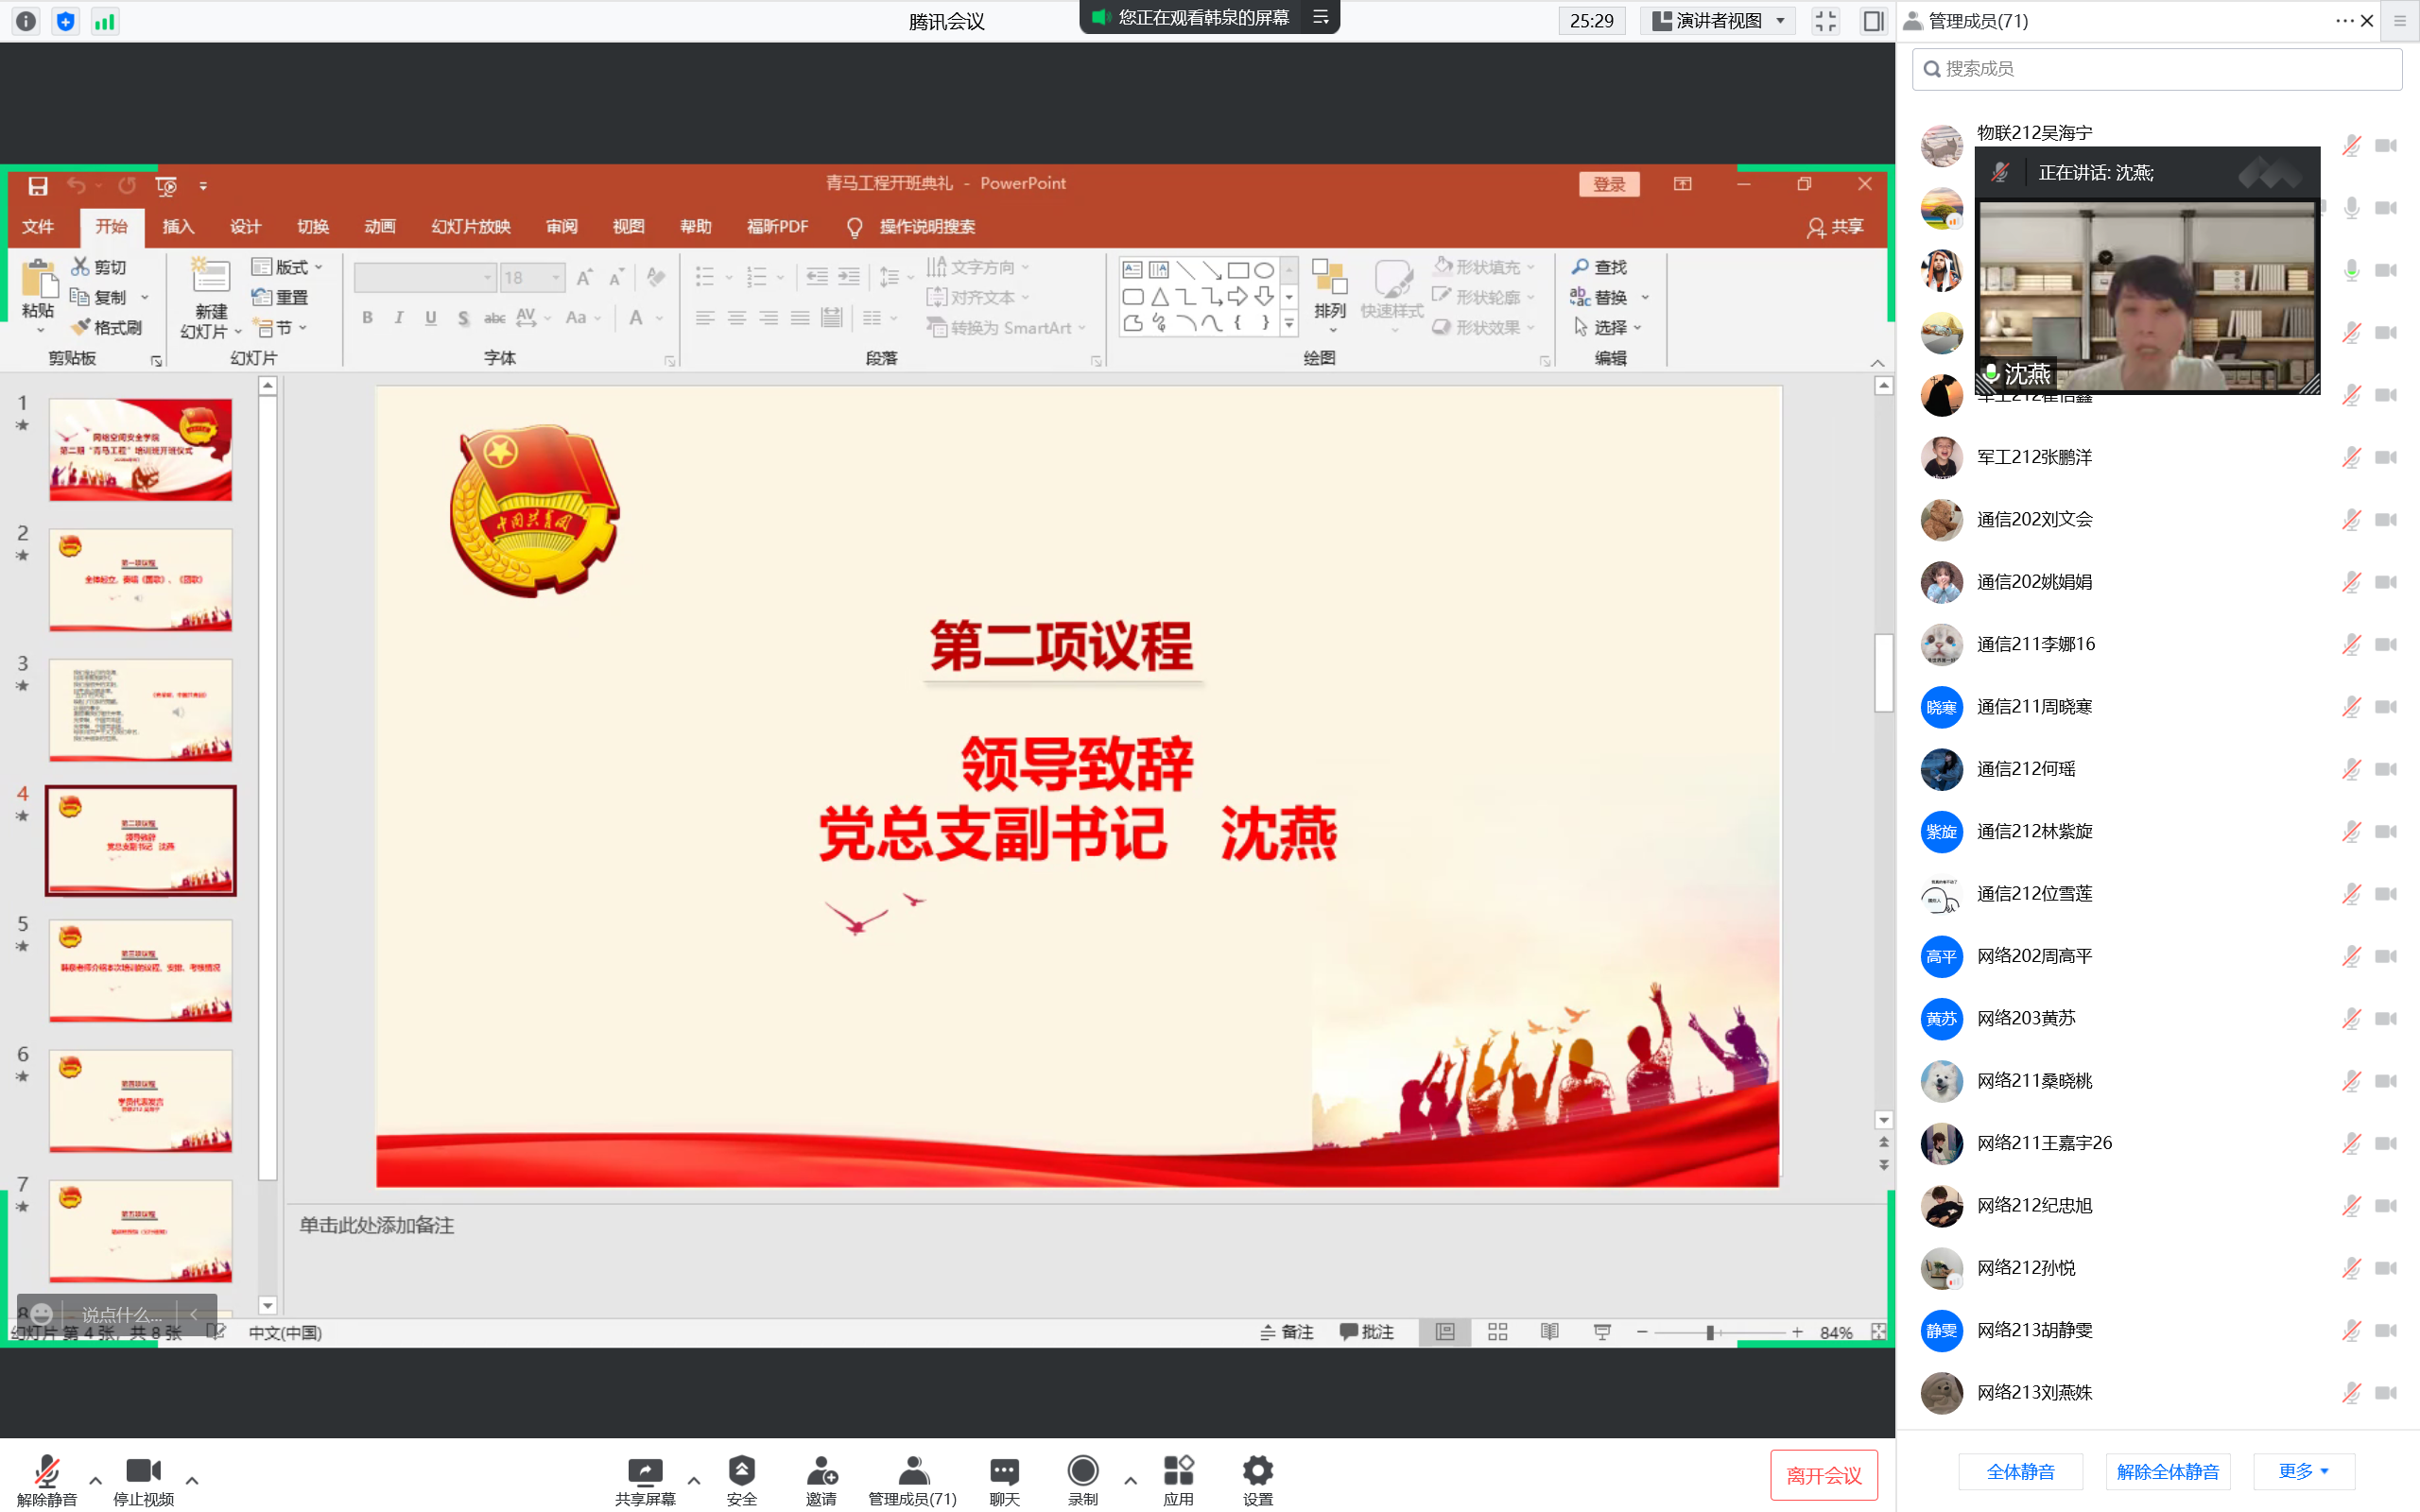Click the slide pane vertical scrollbar thumb
The image size is (2420, 1512).
(1884, 673)
